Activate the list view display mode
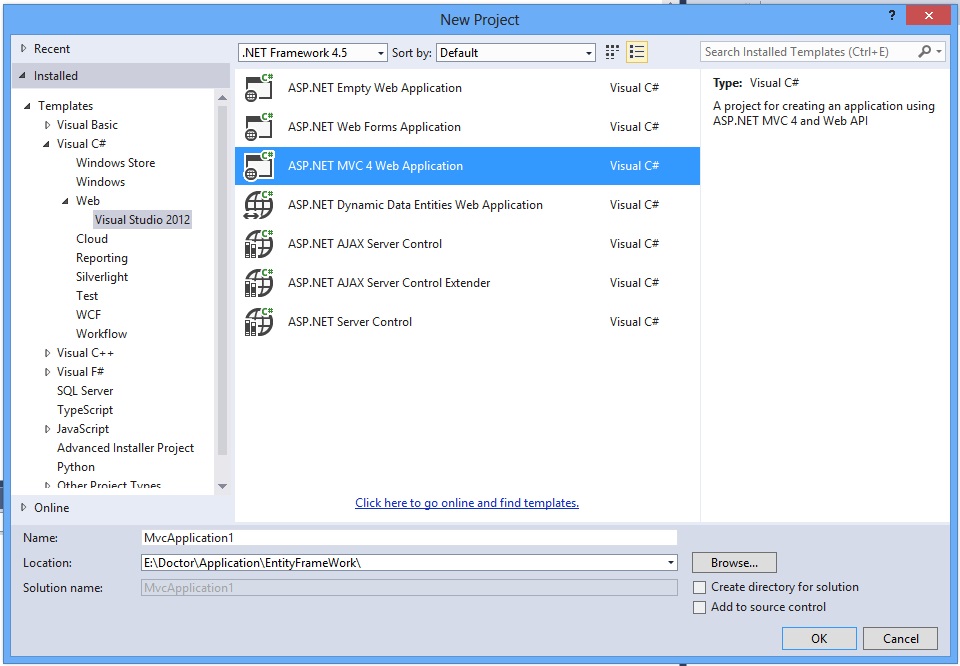 point(637,51)
